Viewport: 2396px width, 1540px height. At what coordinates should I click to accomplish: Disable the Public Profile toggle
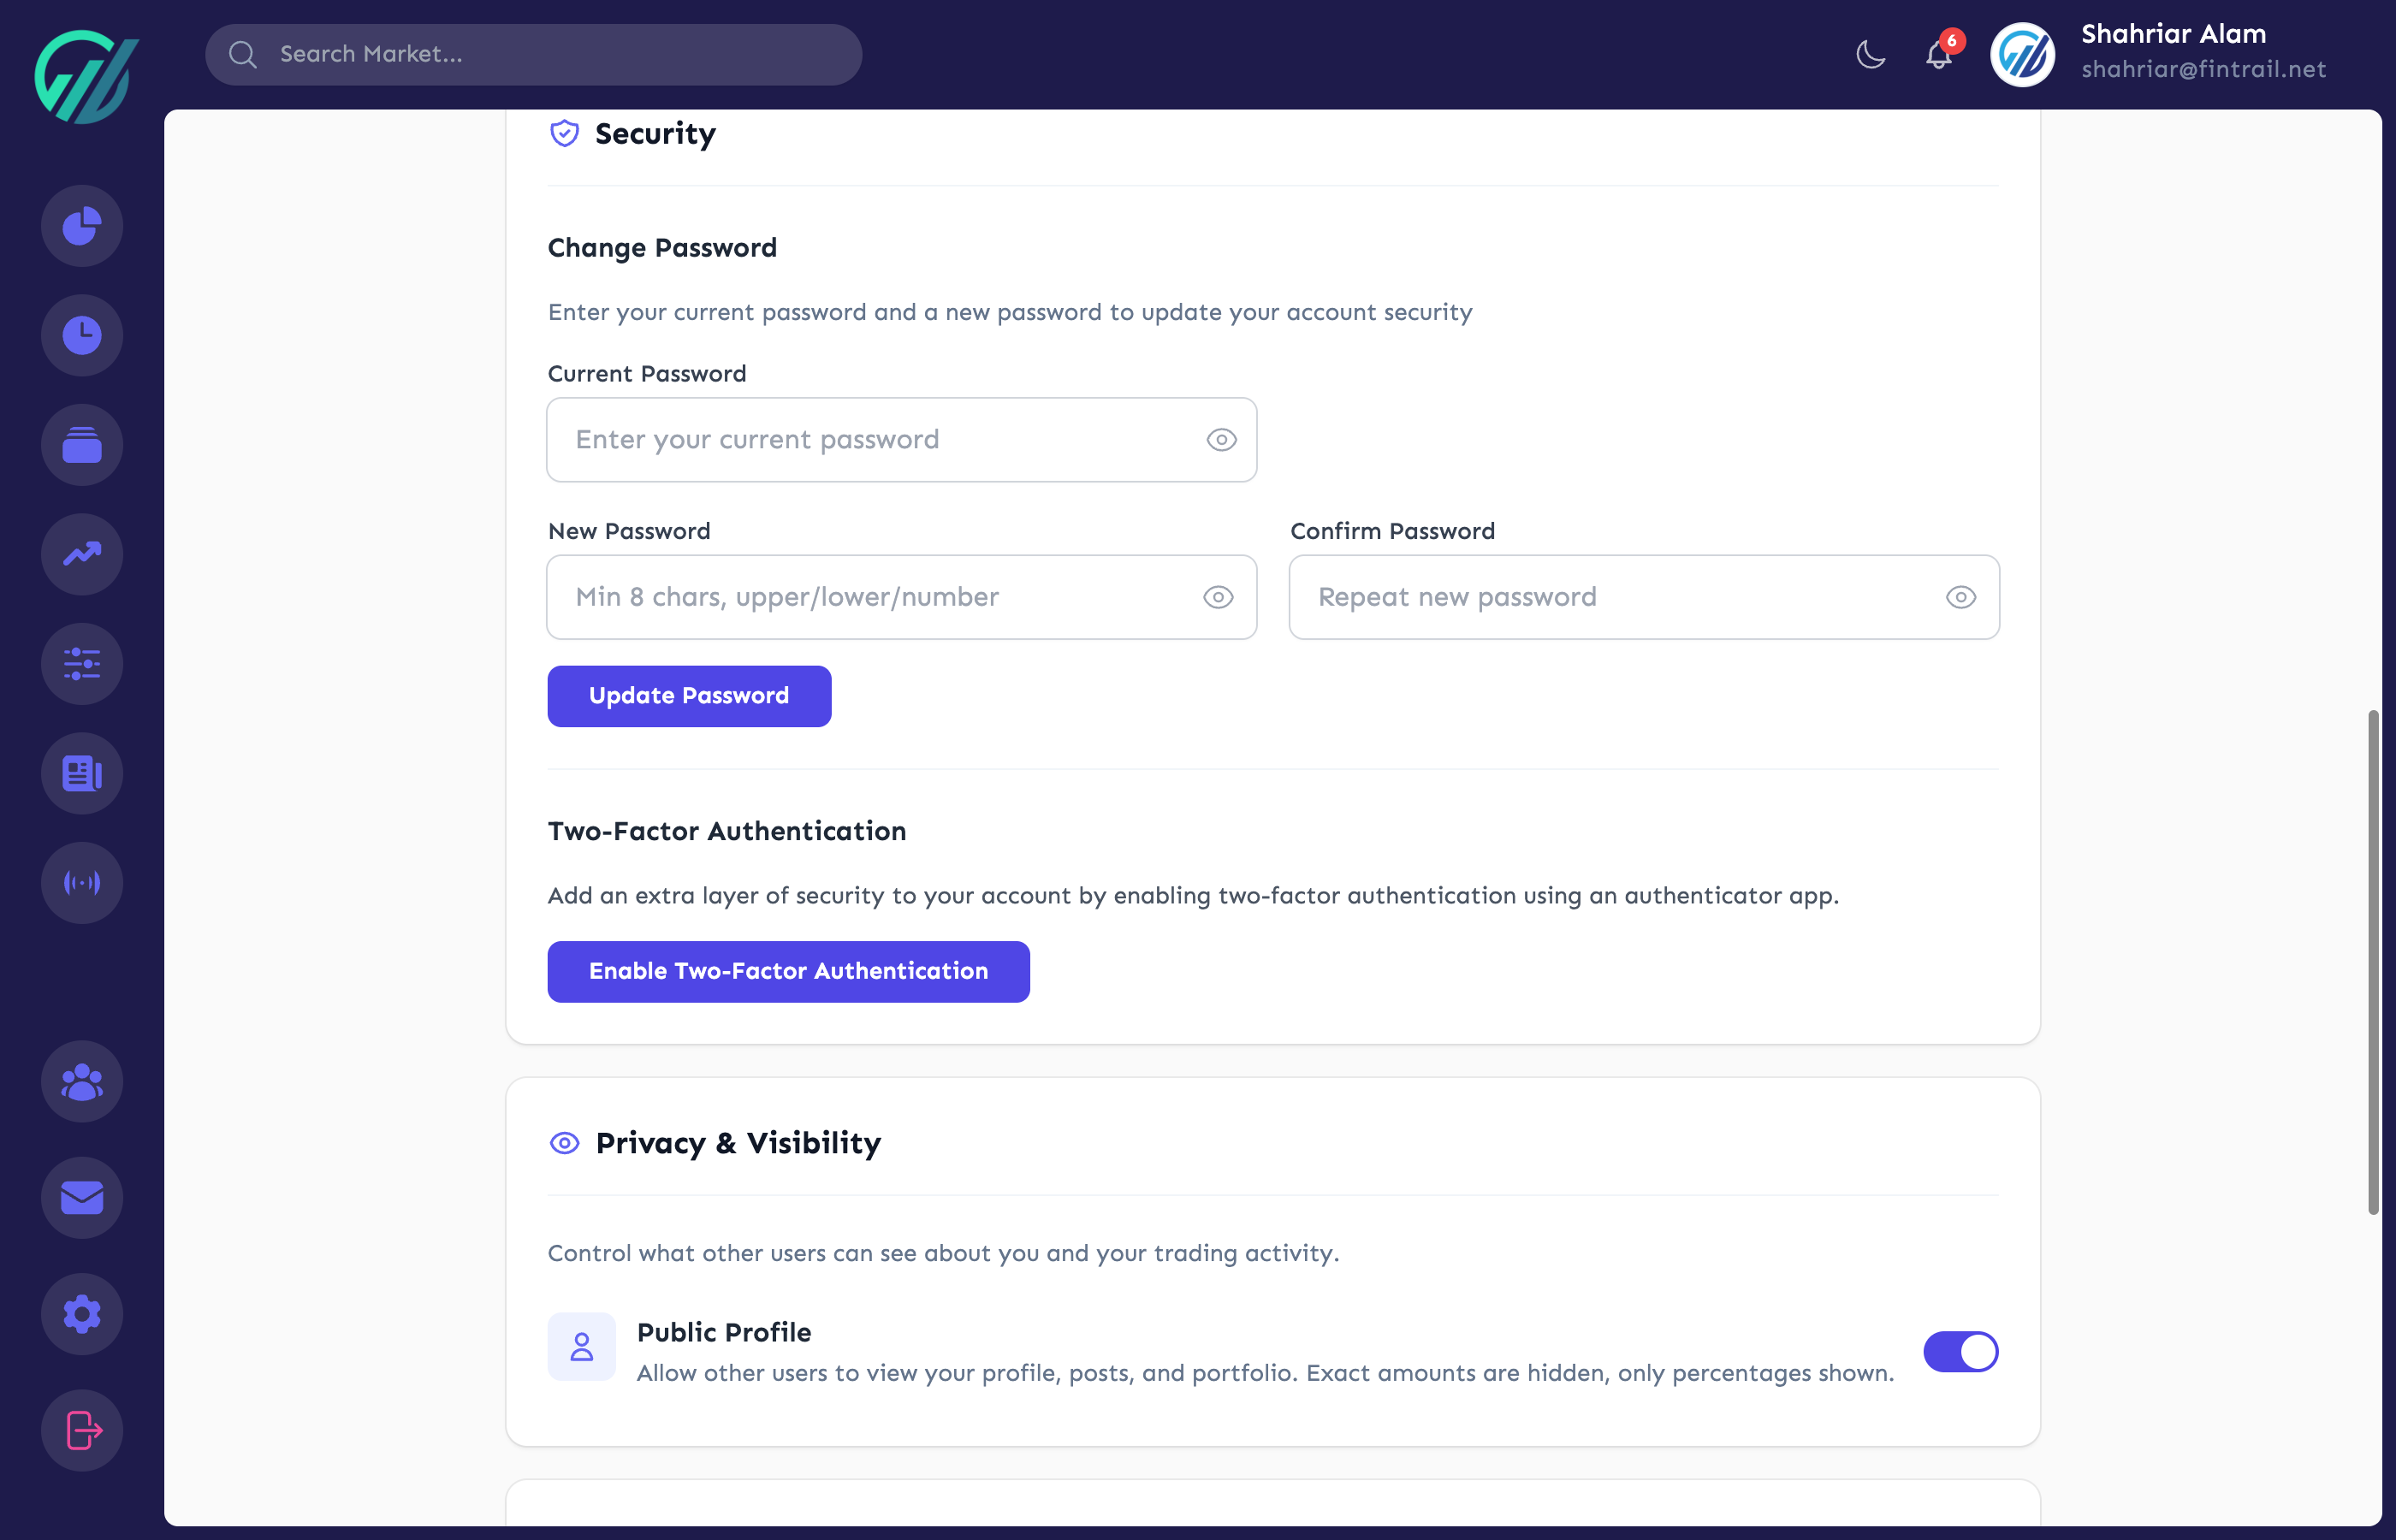tap(1959, 1351)
